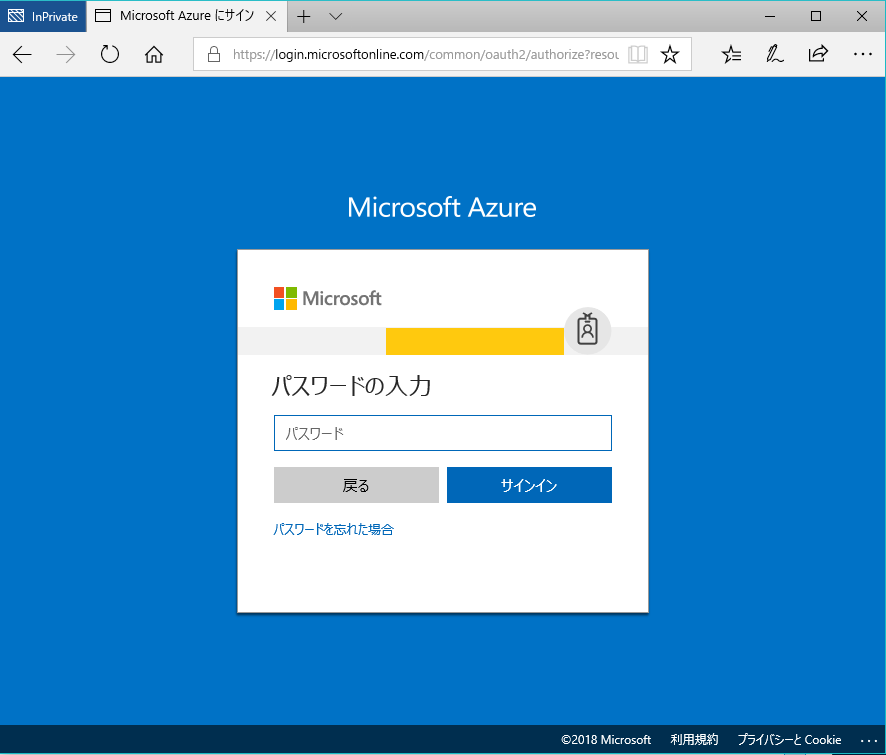Select the Microsoft Azure にサイン tab

(185, 16)
